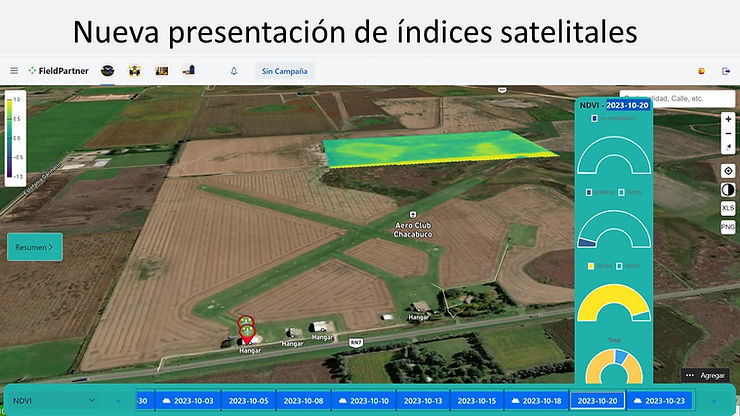
Task: Click the Agregar button
Action: pos(705,375)
